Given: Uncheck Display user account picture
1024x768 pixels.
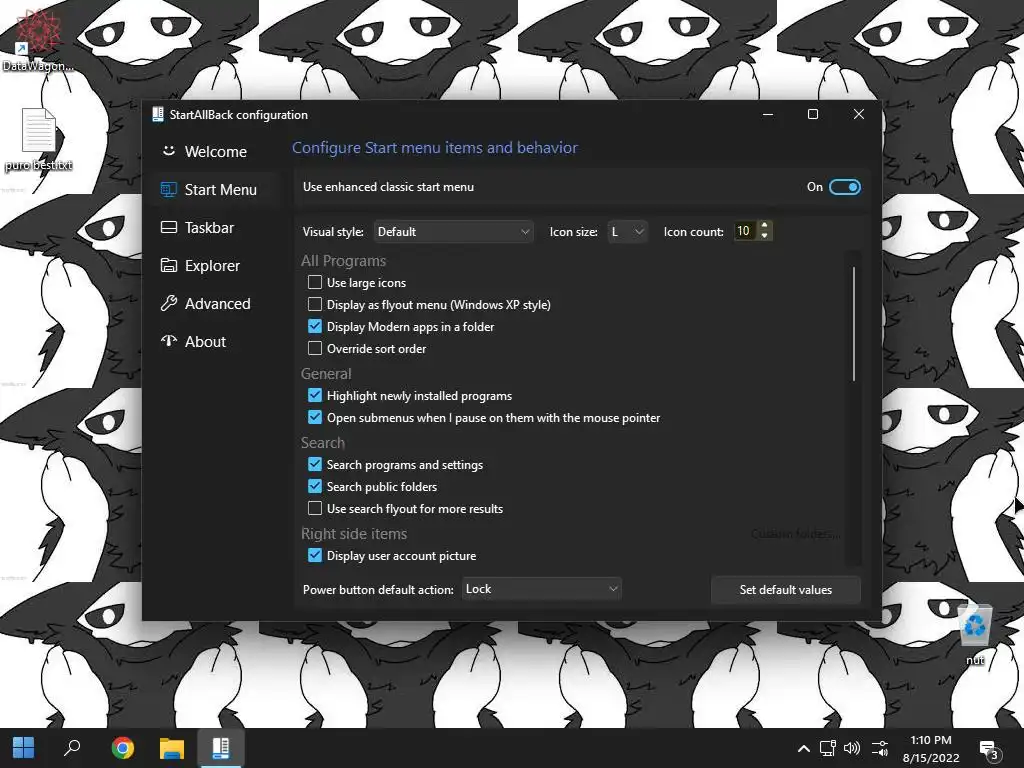Looking at the screenshot, I should coord(315,555).
